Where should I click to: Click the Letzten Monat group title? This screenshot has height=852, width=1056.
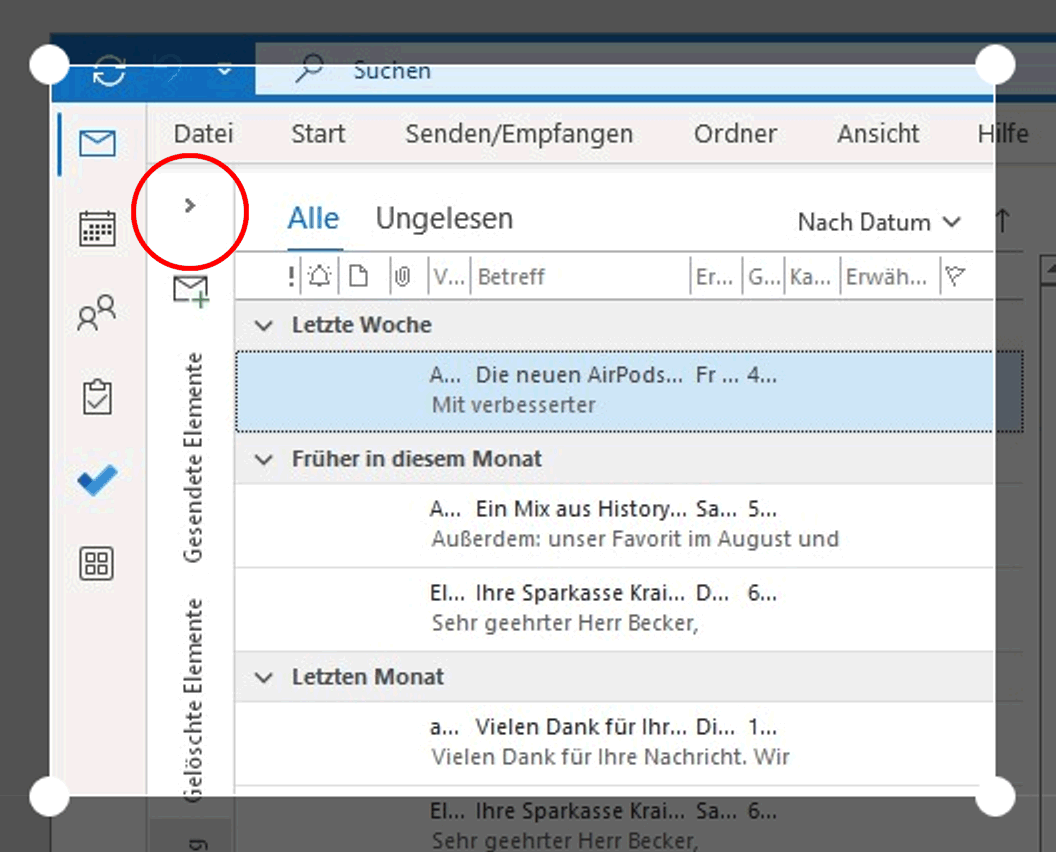(x=368, y=677)
